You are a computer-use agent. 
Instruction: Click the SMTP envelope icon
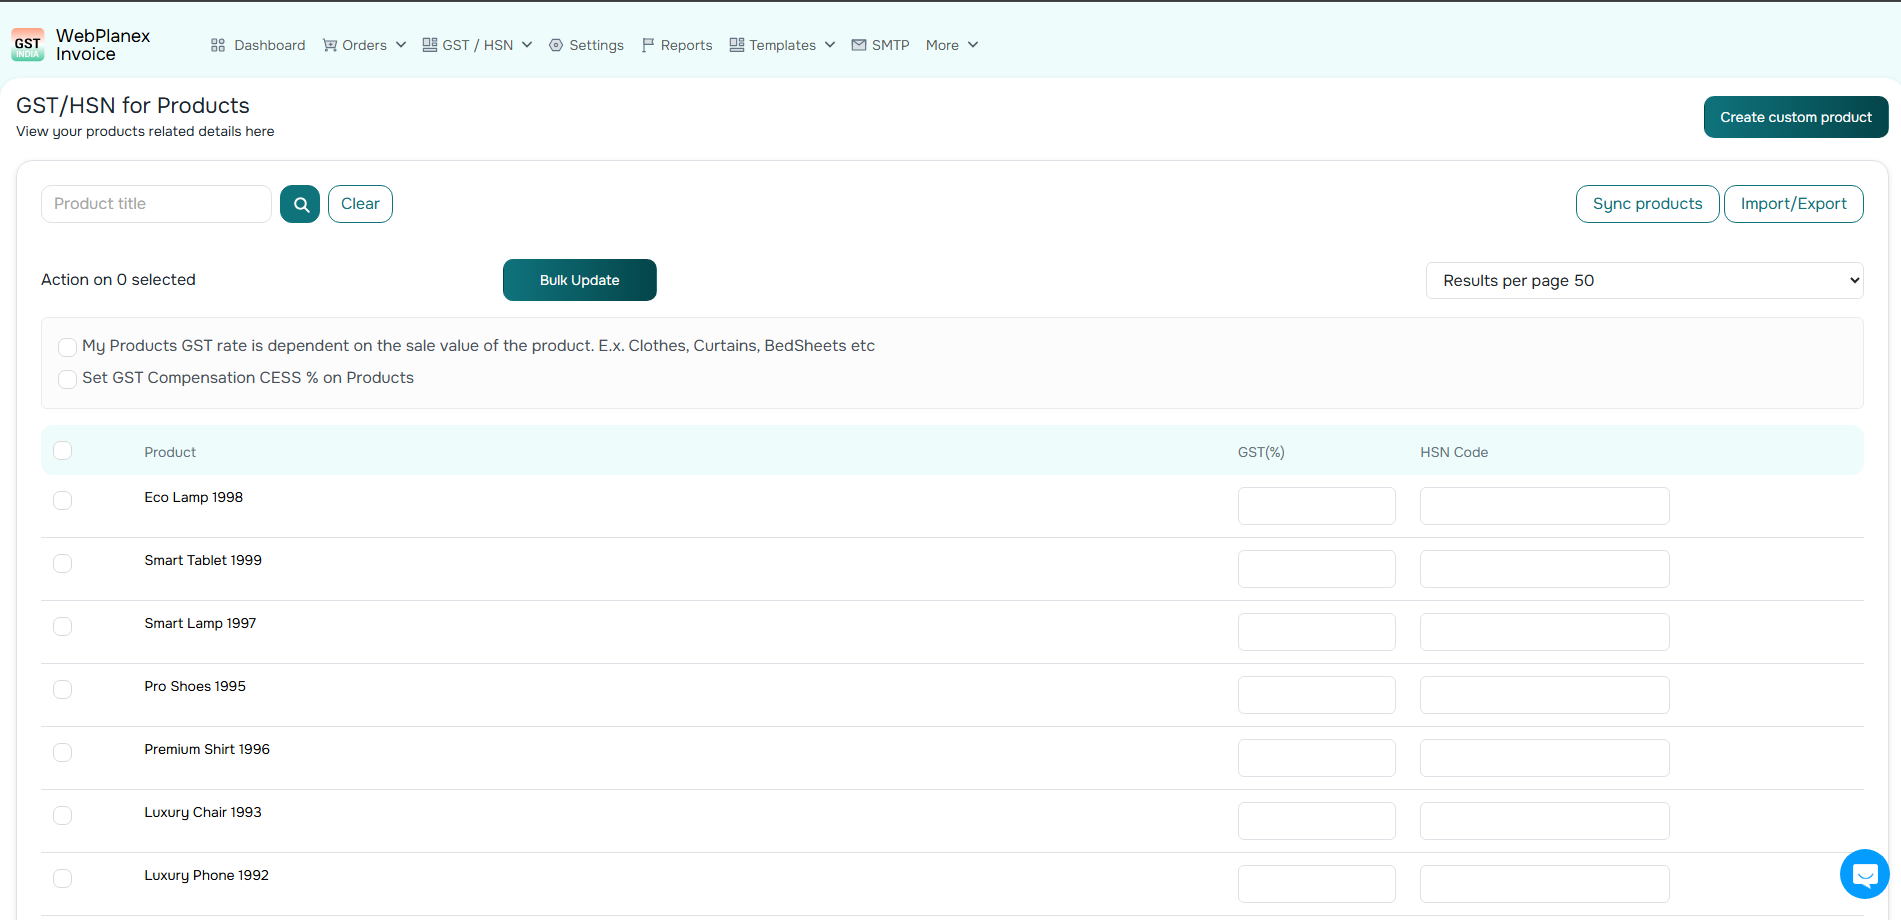[x=859, y=45]
